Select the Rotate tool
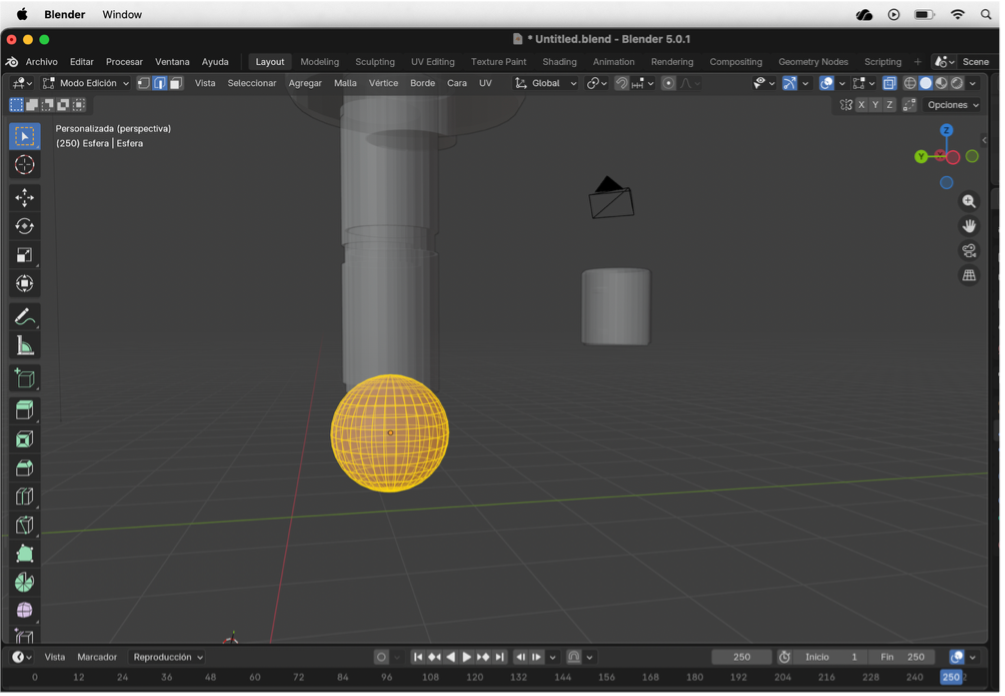Screen dimensions: 1005x696 pos(24,227)
